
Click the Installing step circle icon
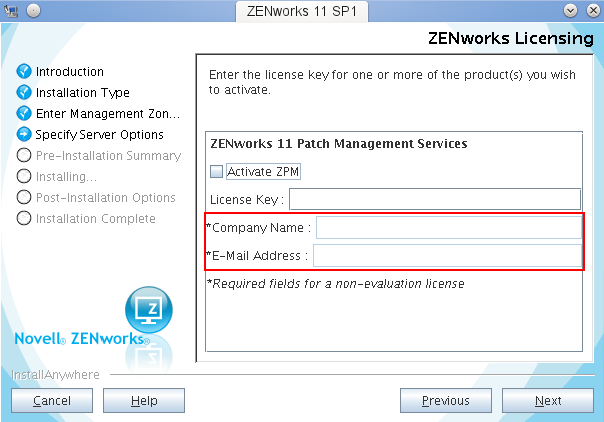click(25, 177)
